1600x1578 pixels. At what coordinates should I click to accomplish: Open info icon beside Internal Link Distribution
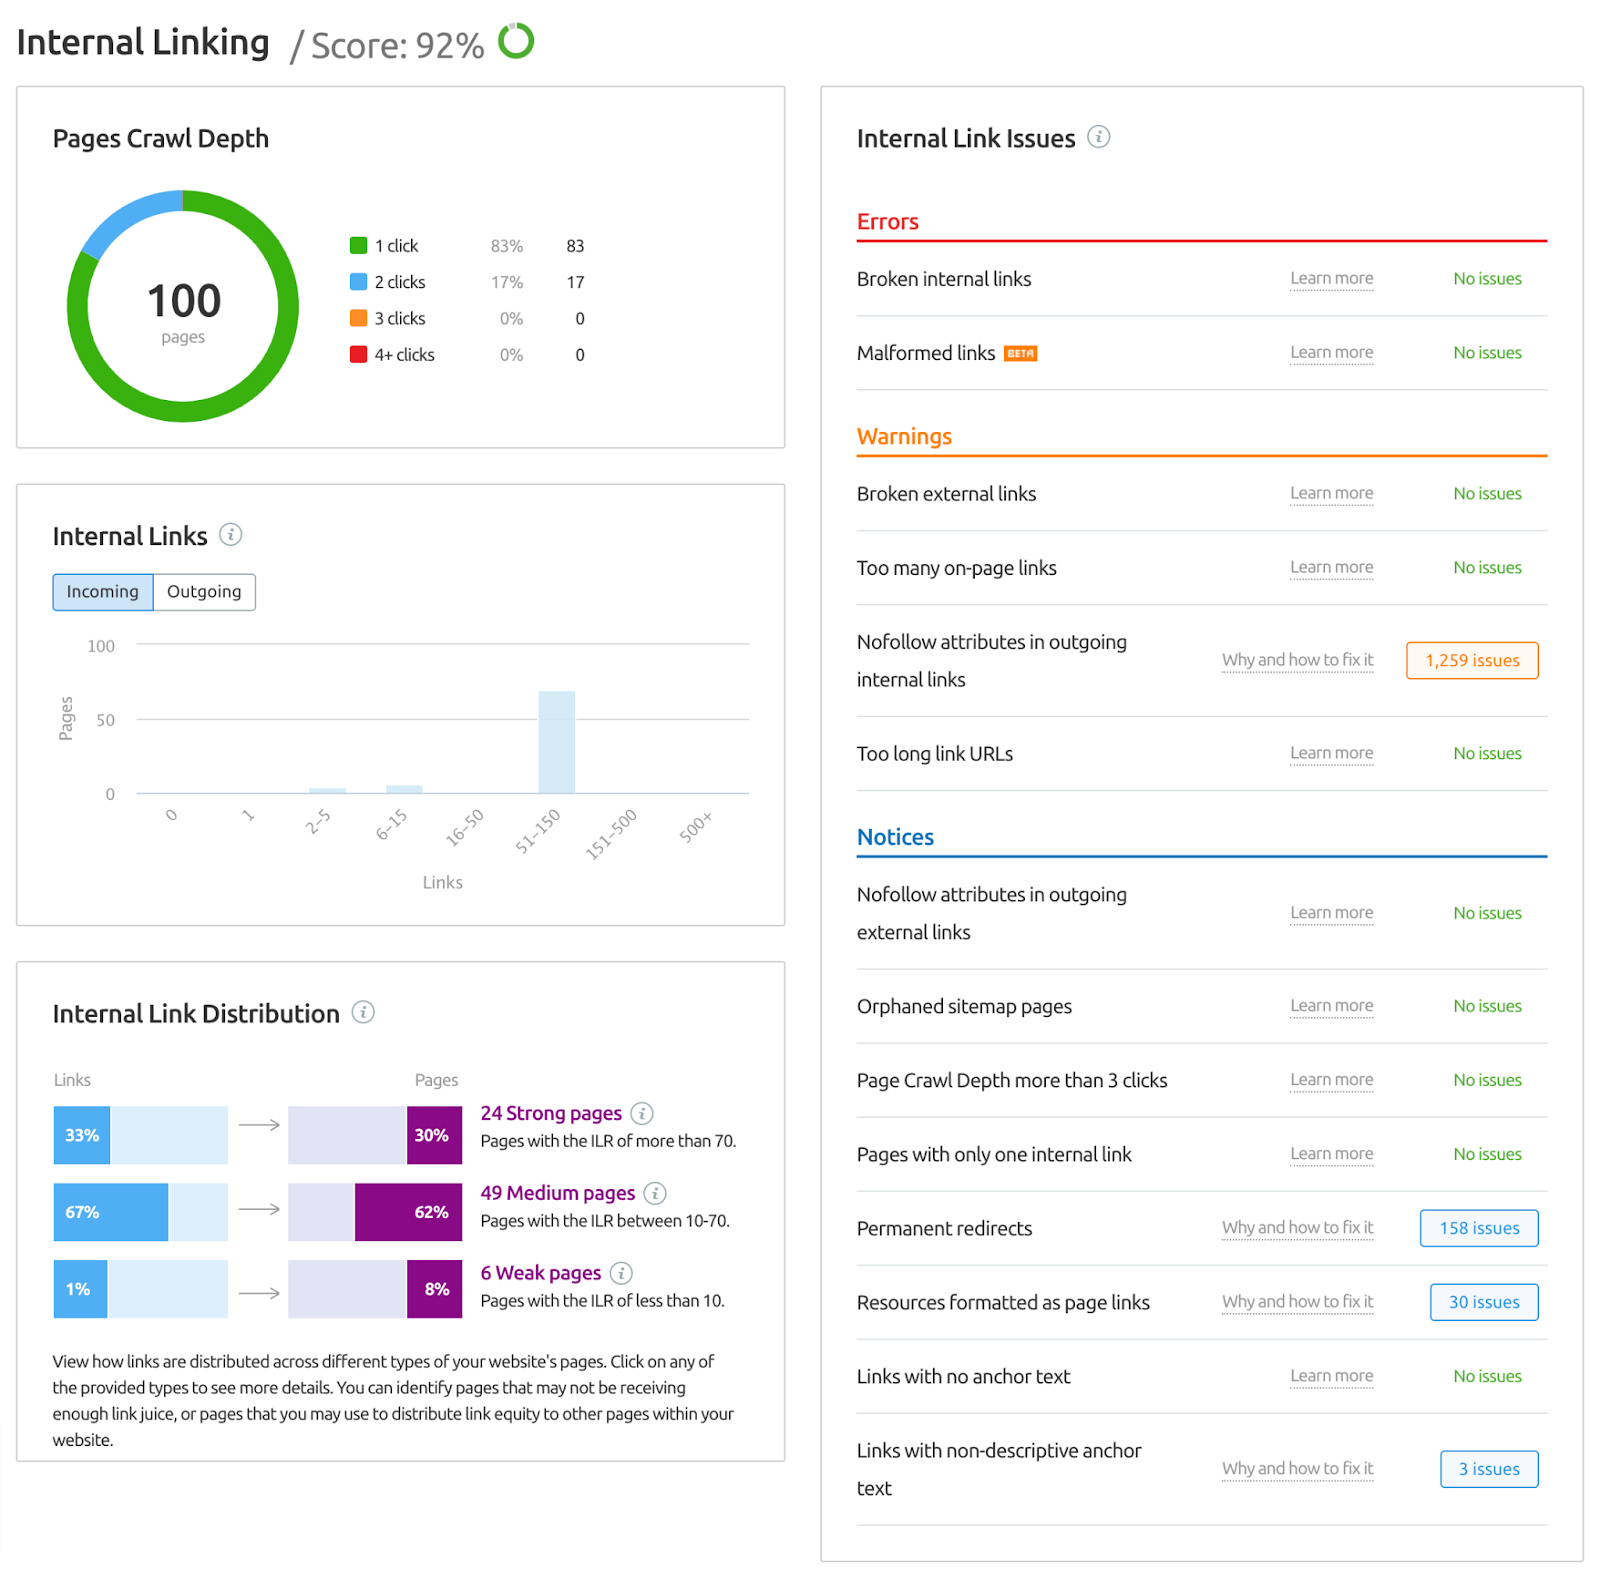363,1012
